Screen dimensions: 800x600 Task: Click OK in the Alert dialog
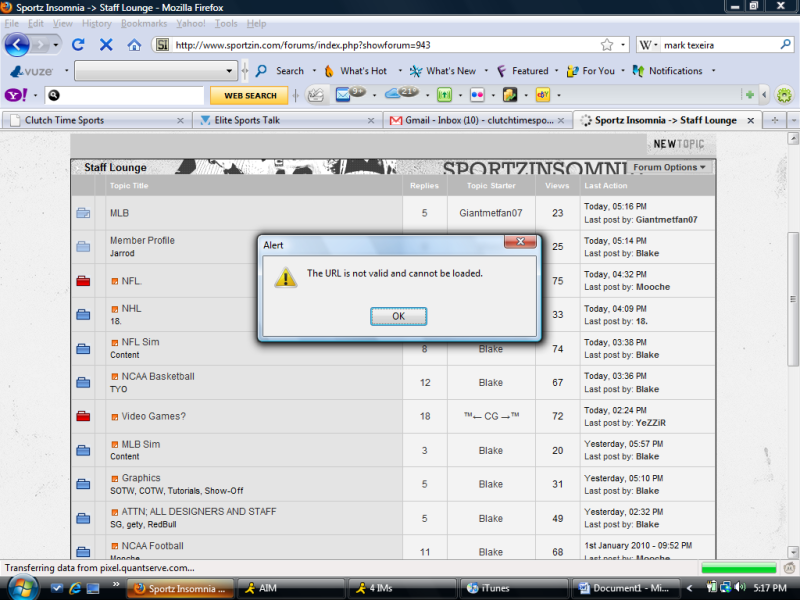398,316
